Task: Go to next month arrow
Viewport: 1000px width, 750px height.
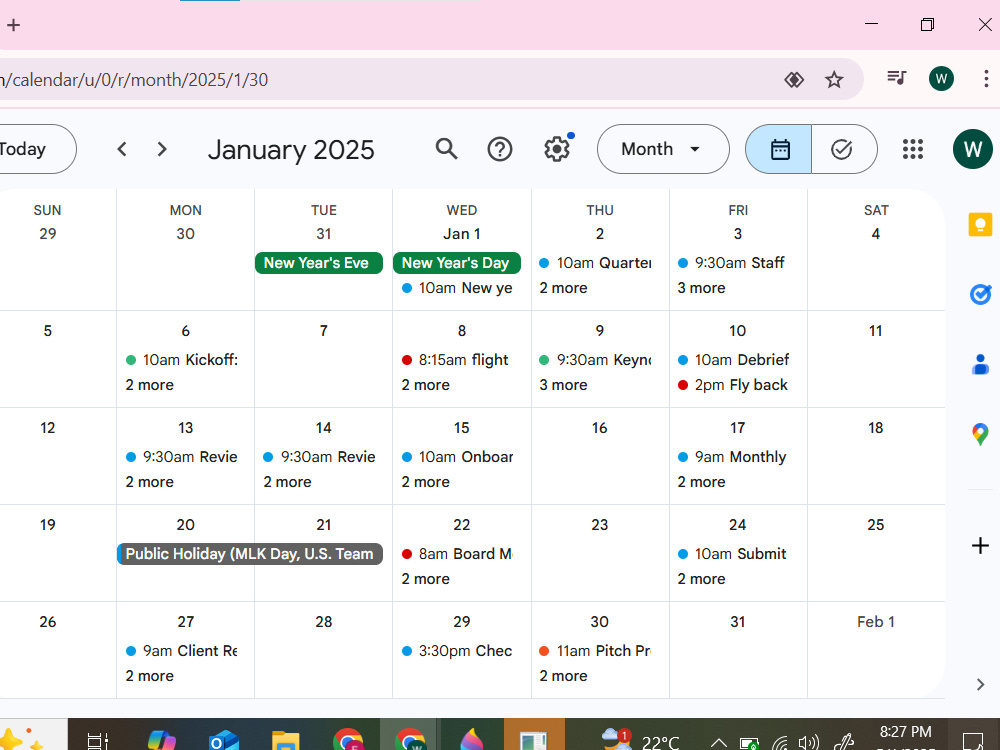Action: pyautogui.click(x=162, y=149)
